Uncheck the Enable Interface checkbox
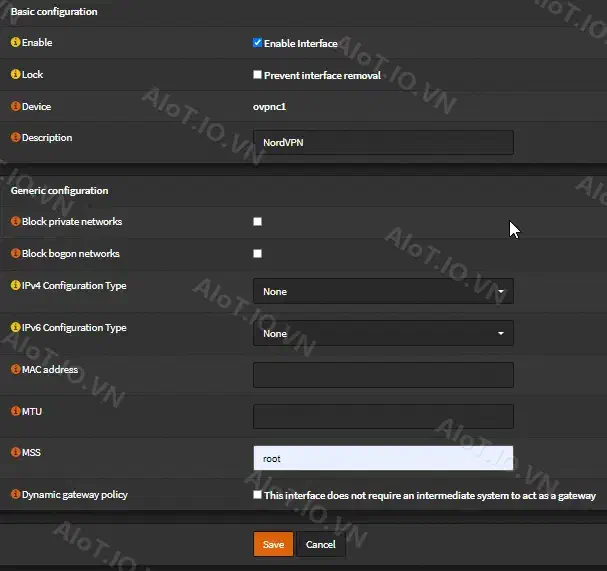The height and width of the screenshot is (571, 607). click(257, 43)
